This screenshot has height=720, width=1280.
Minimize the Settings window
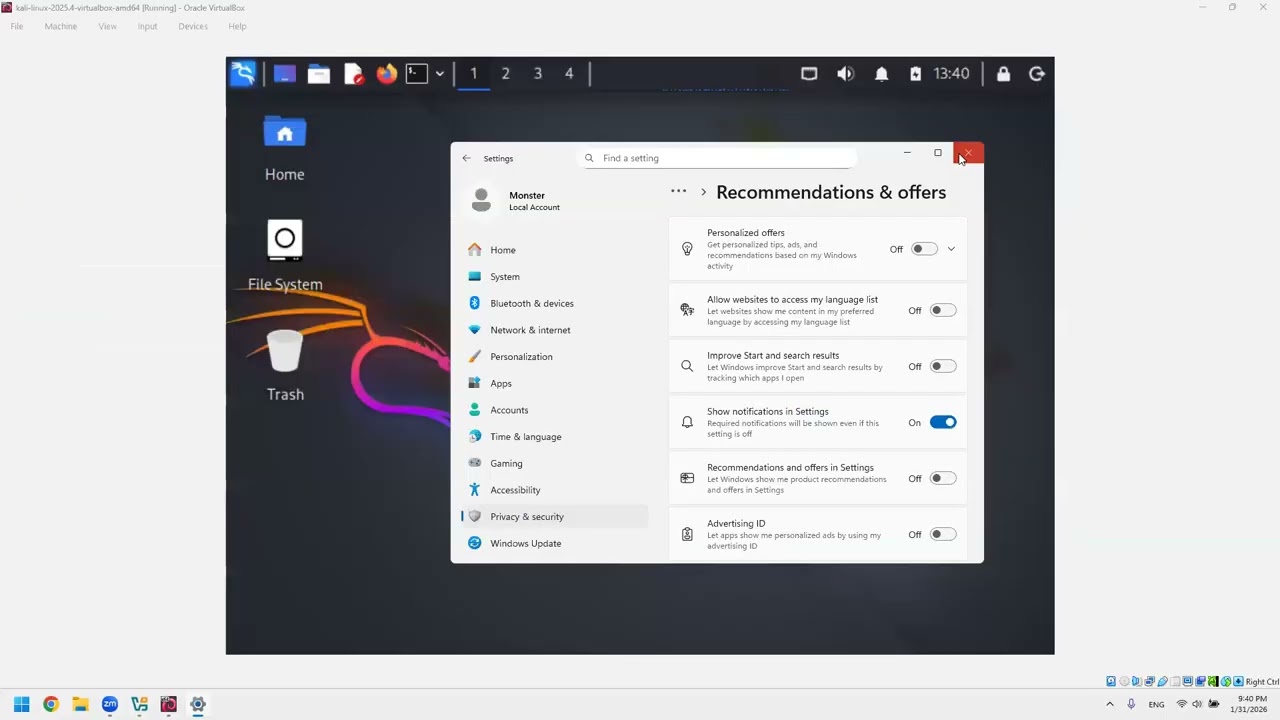pyautogui.click(x=907, y=153)
